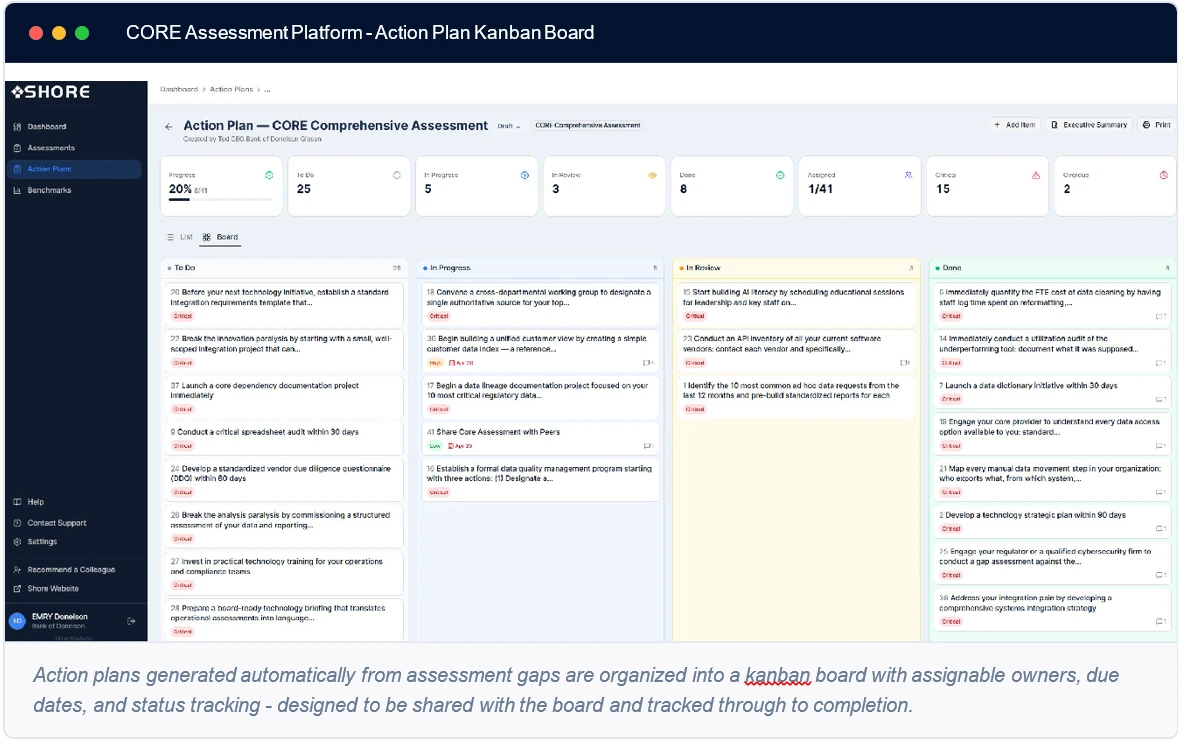Open Benchmarks in the sidebar
Image resolution: width=1182 pixels, height=746 pixels.
click(49, 190)
